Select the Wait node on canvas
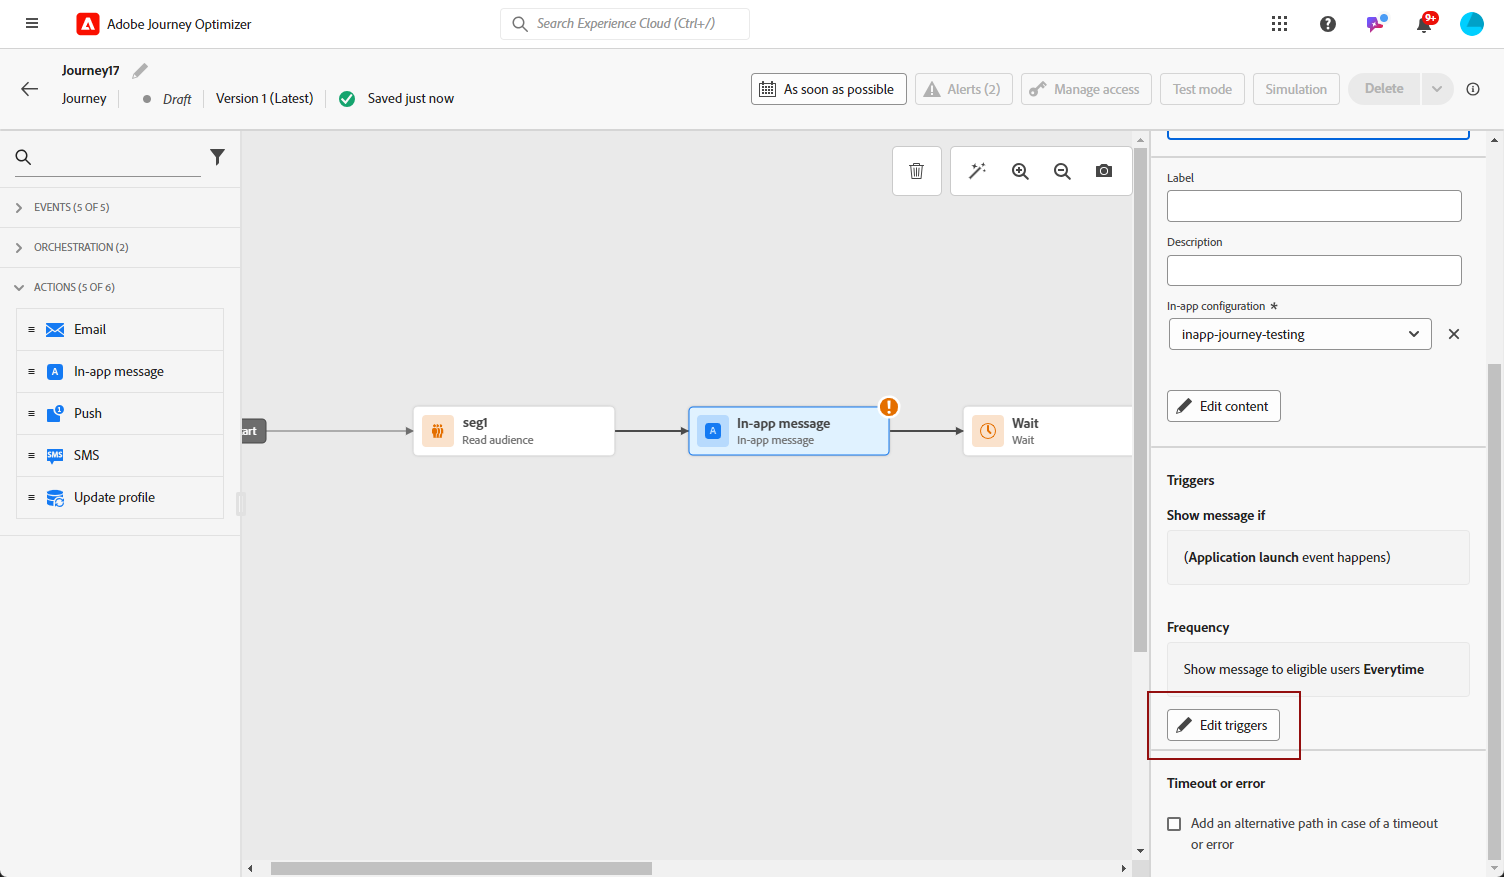This screenshot has width=1504, height=877. click(x=1048, y=431)
